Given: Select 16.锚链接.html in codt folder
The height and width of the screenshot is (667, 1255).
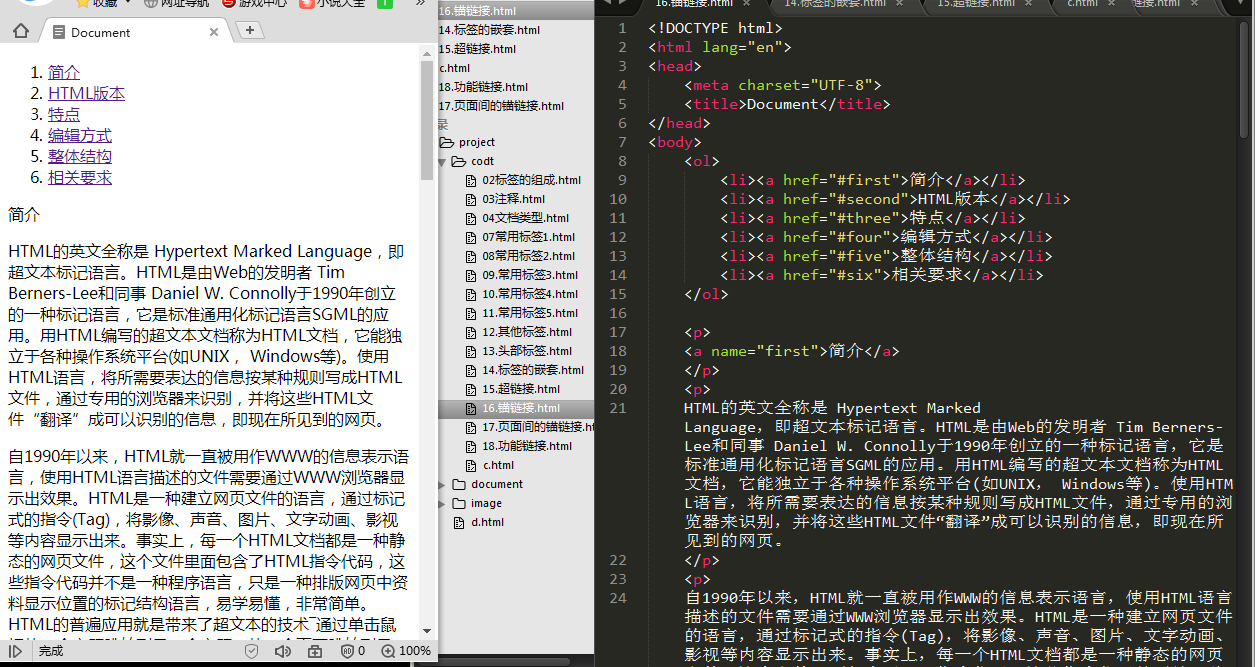Looking at the screenshot, I should [x=521, y=408].
